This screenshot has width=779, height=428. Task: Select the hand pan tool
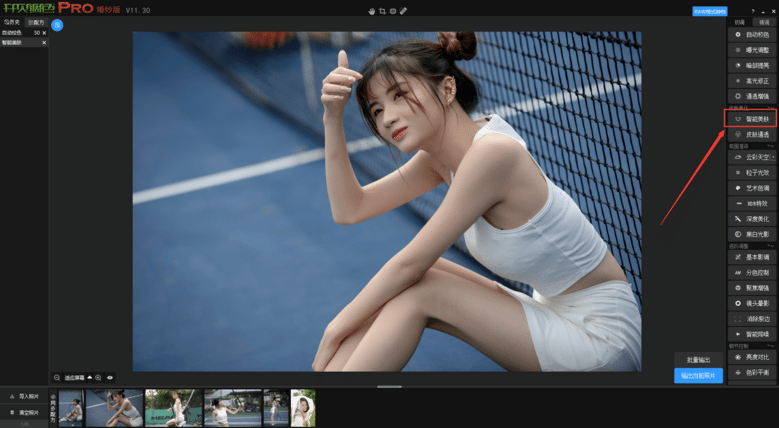click(371, 10)
